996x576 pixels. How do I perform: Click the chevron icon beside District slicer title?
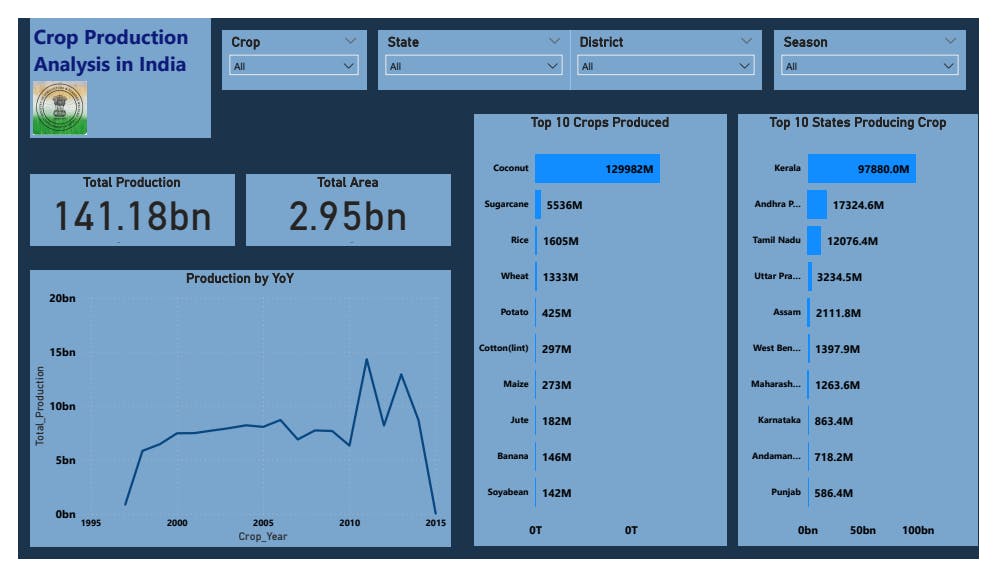[x=747, y=41]
